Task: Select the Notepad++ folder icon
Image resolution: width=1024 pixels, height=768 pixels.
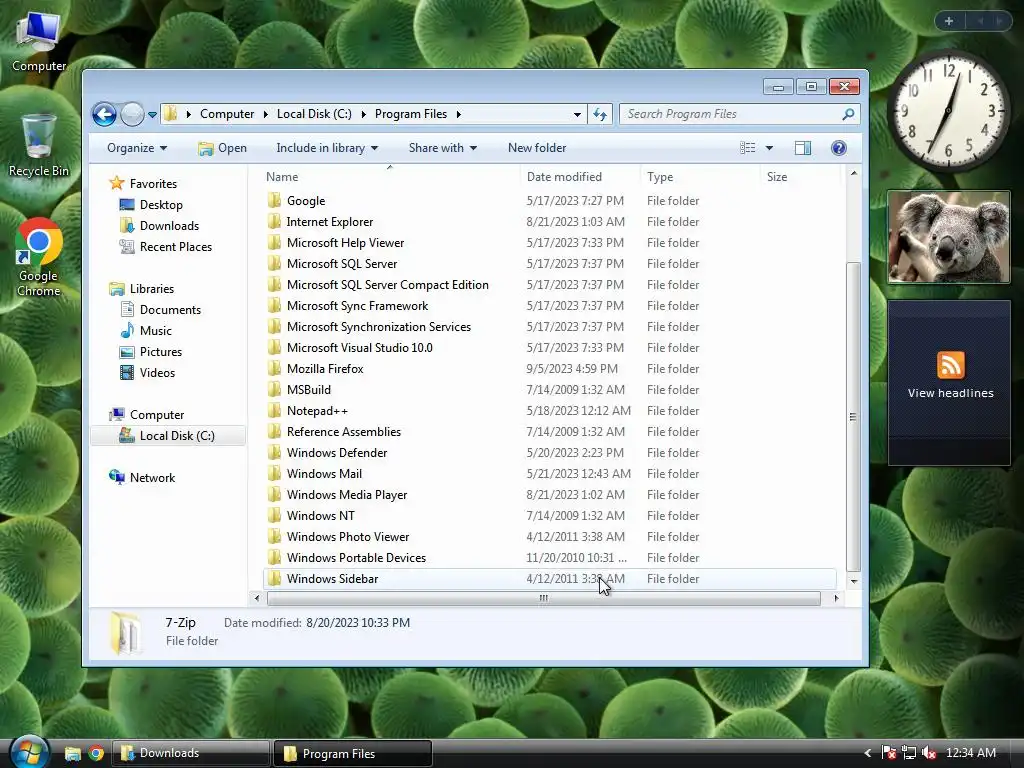Action: (x=275, y=411)
